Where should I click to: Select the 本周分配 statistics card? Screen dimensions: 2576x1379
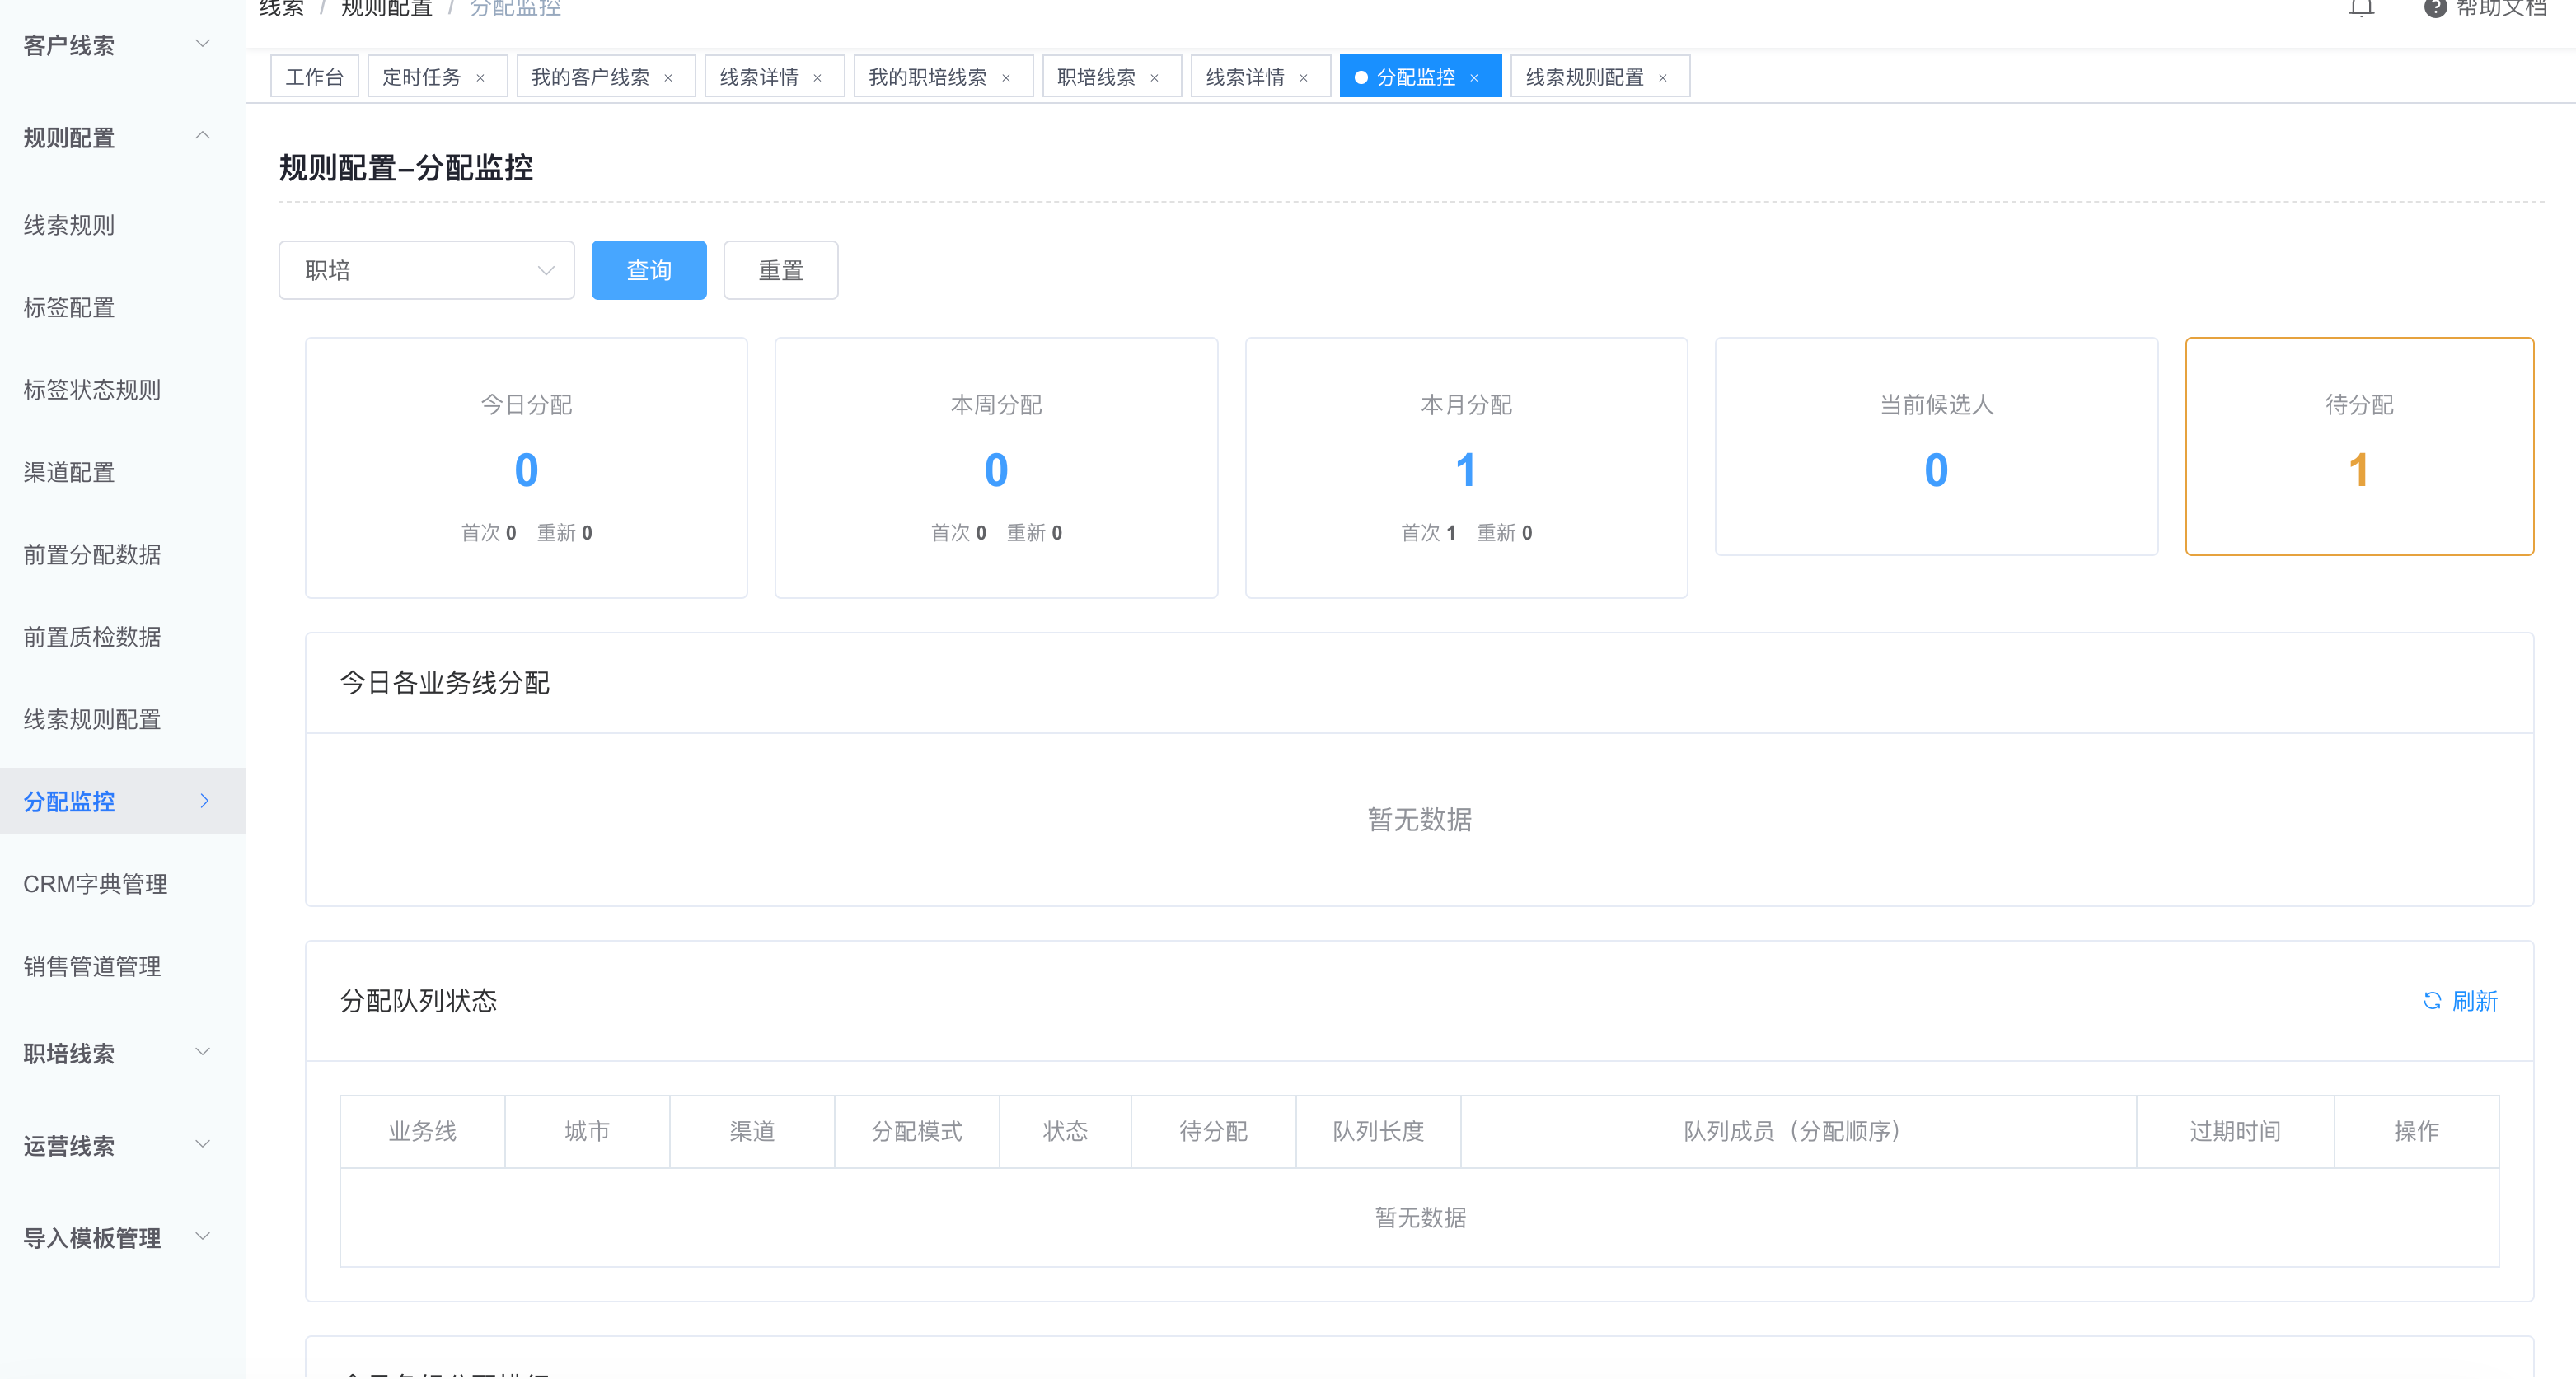(996, 468)
